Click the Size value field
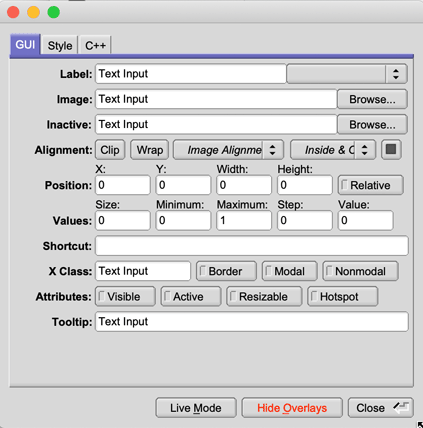The width and height of the screenshot is (423, 428). pyautogui.click(x=123, y=220)
